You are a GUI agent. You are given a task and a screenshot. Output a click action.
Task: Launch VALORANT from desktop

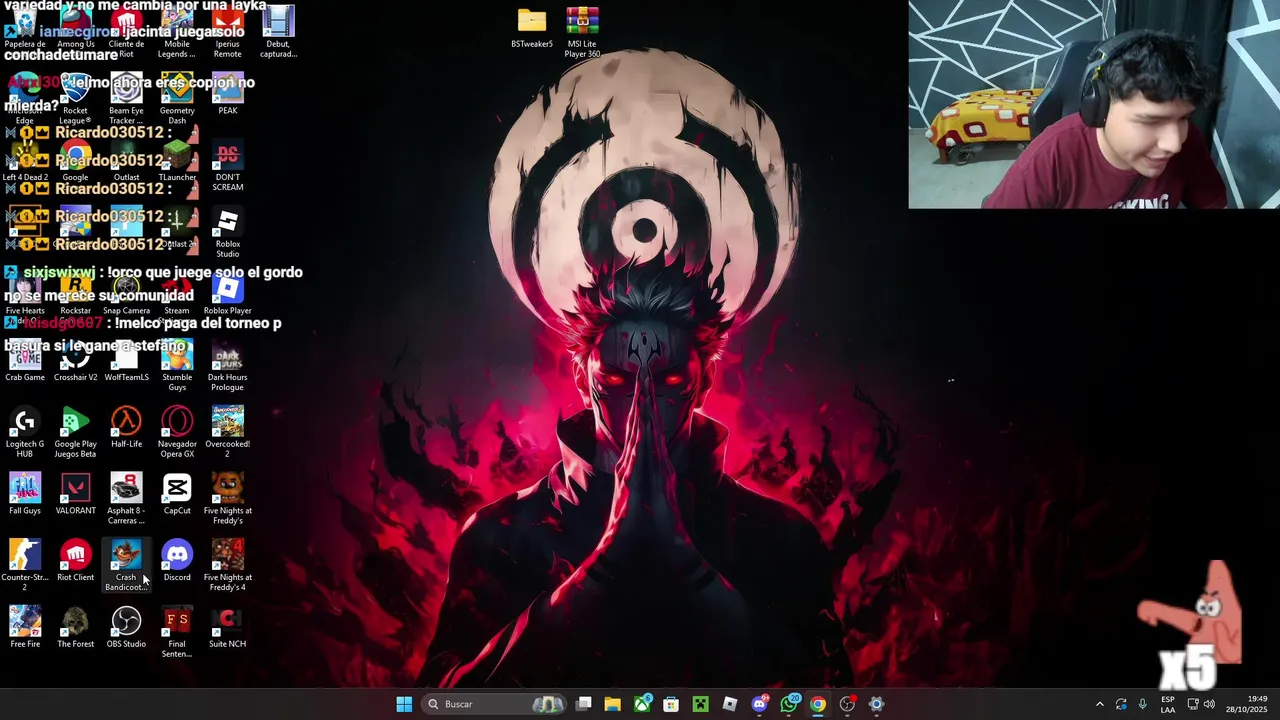76,495
